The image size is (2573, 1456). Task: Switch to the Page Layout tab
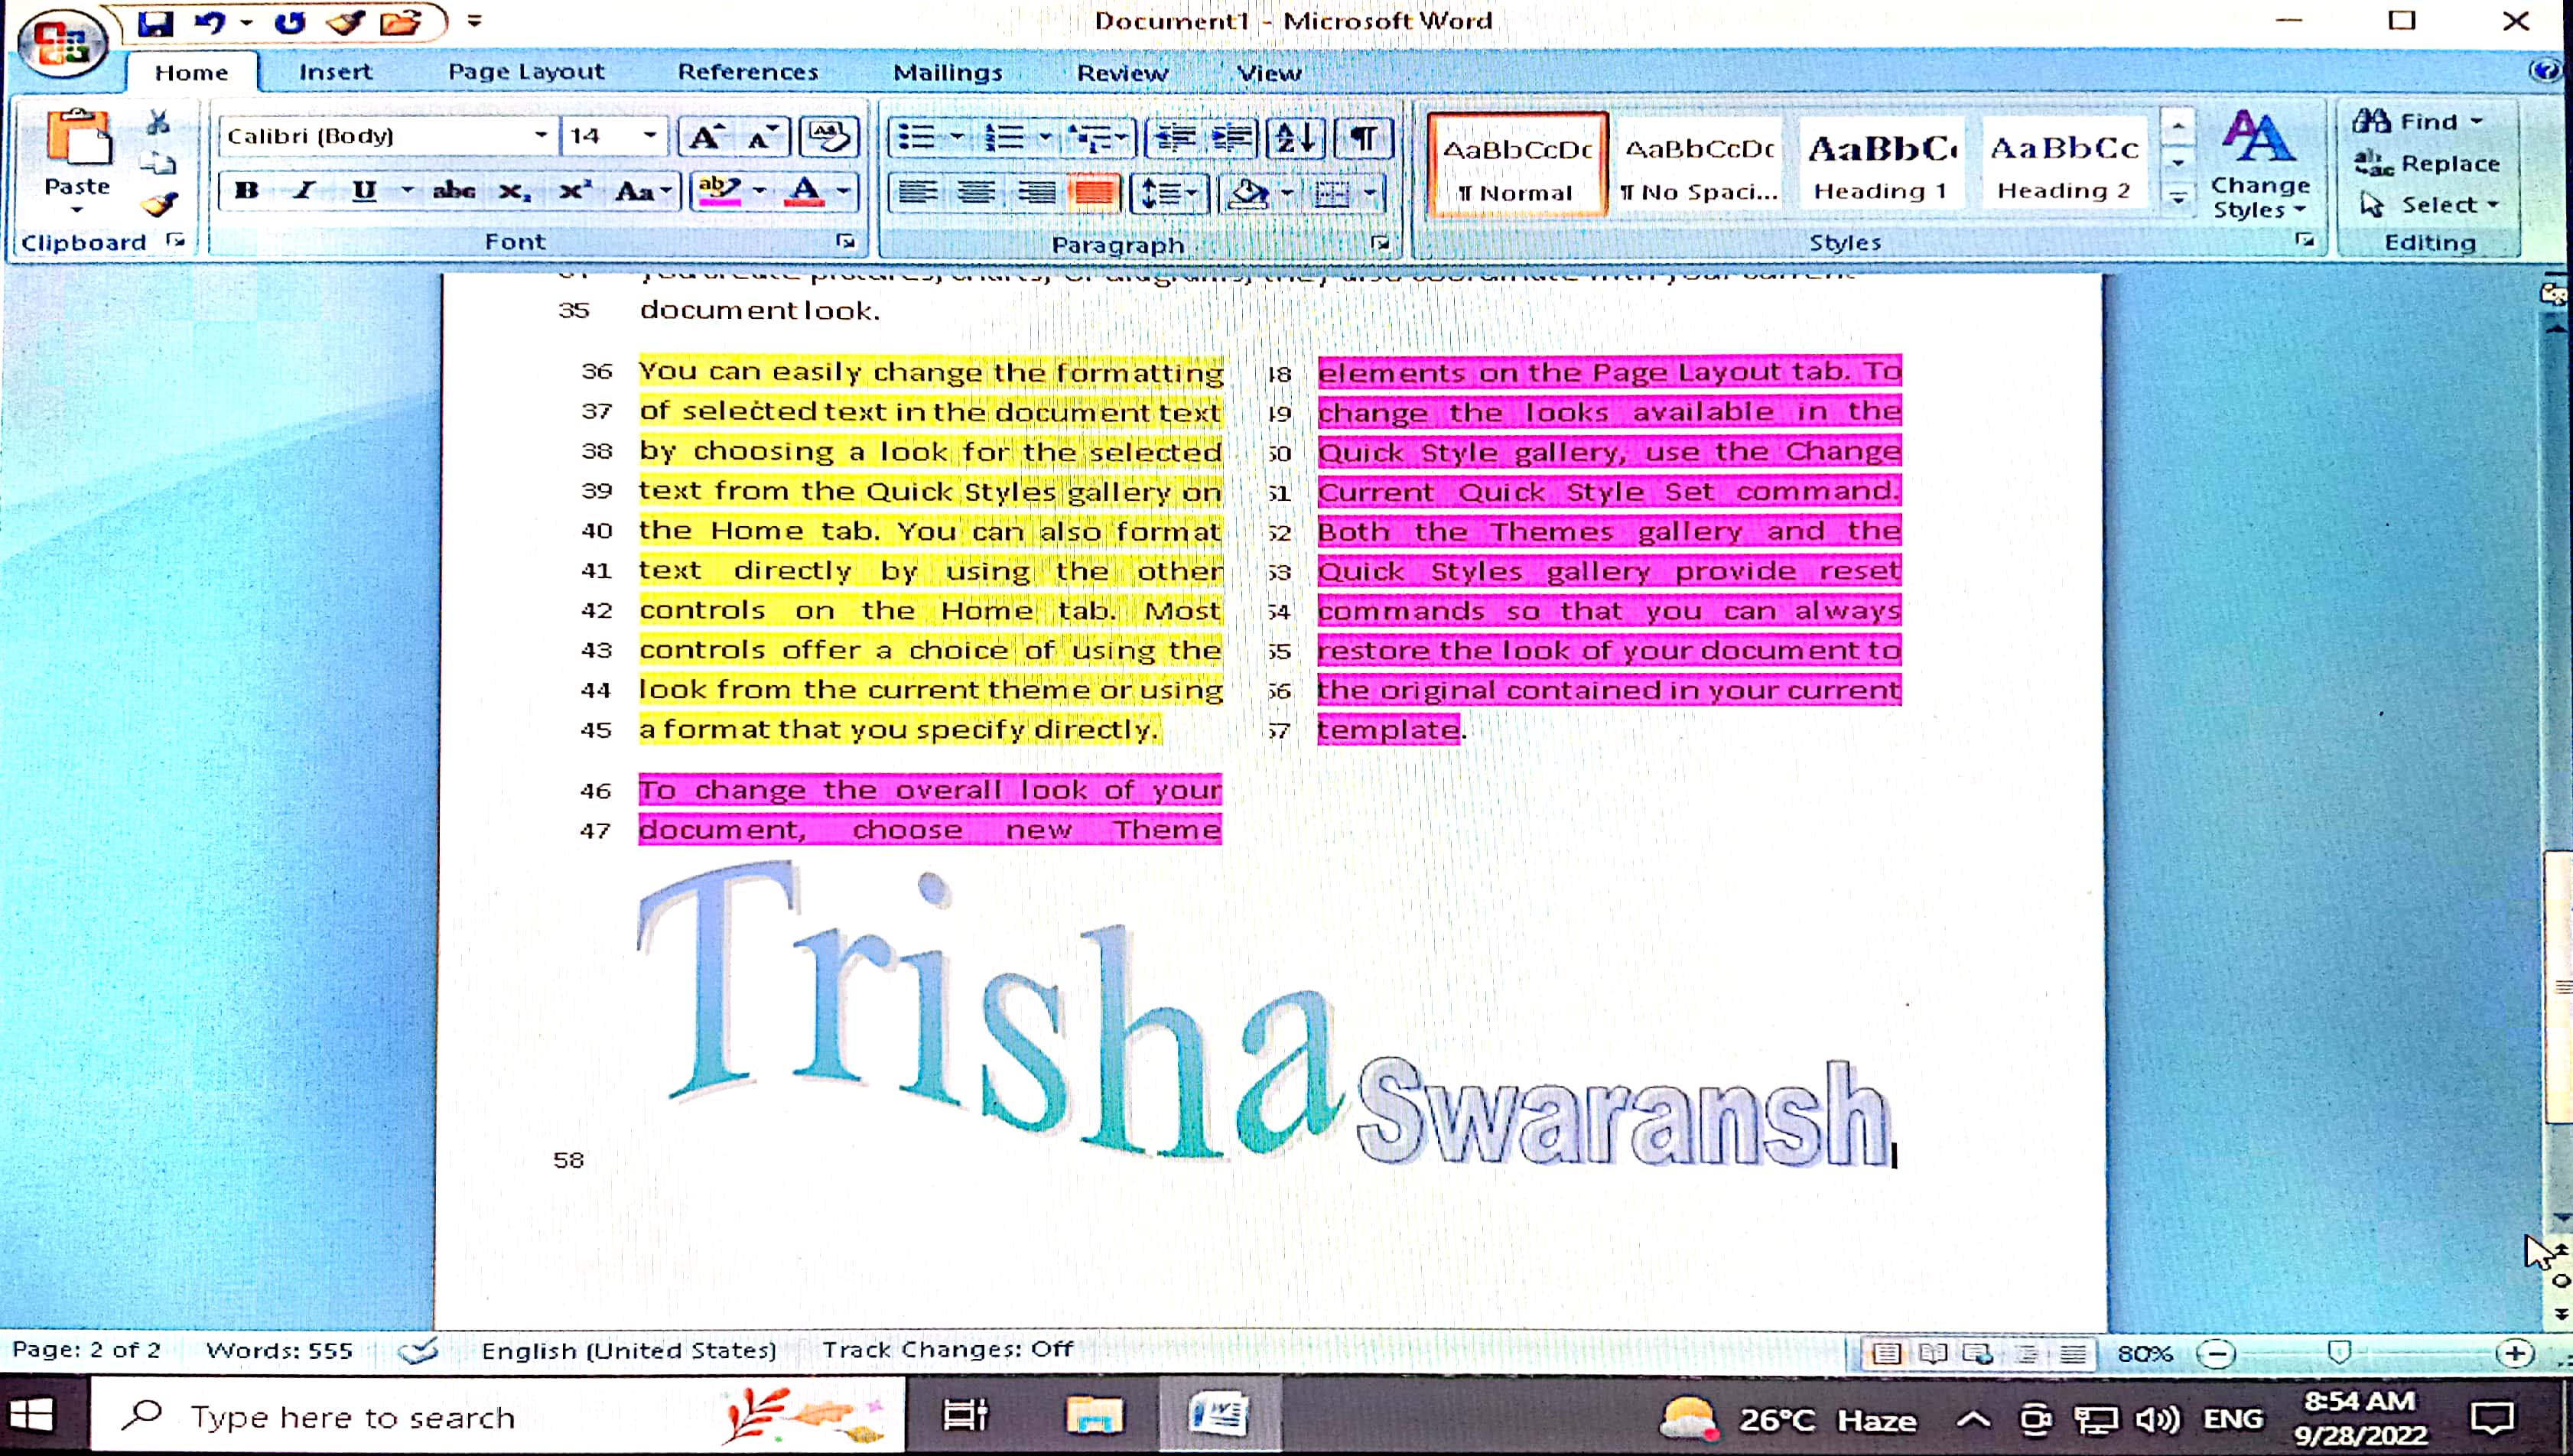tap(526, 72)
